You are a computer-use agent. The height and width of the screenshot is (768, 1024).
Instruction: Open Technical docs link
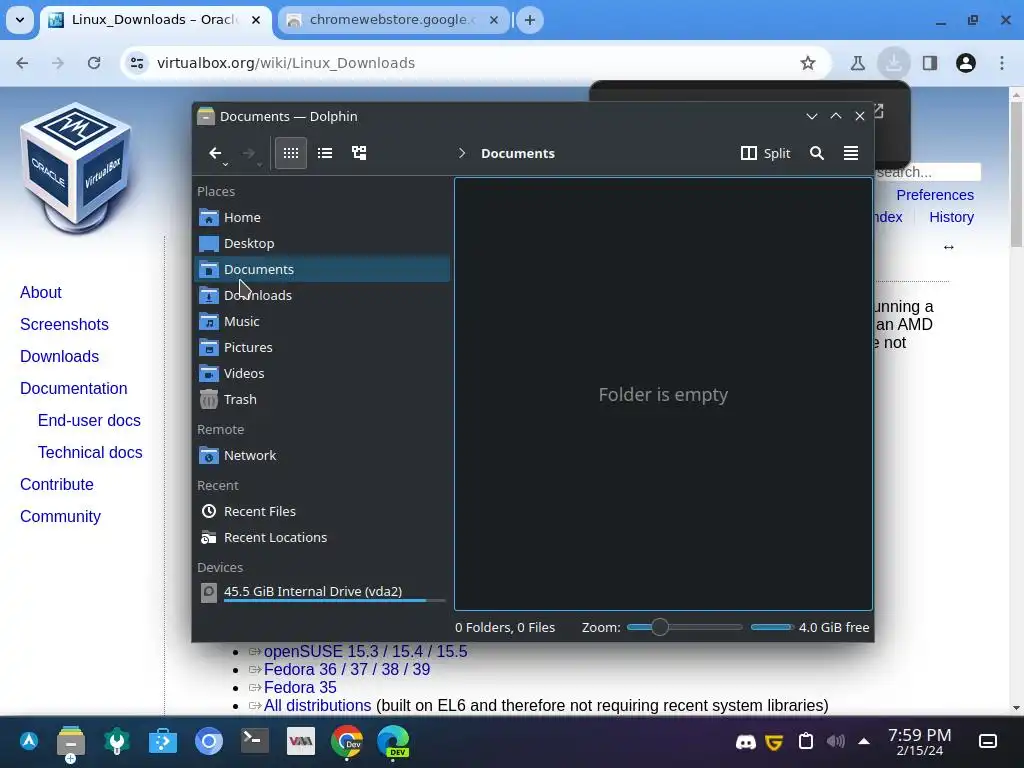pos(90,452)
